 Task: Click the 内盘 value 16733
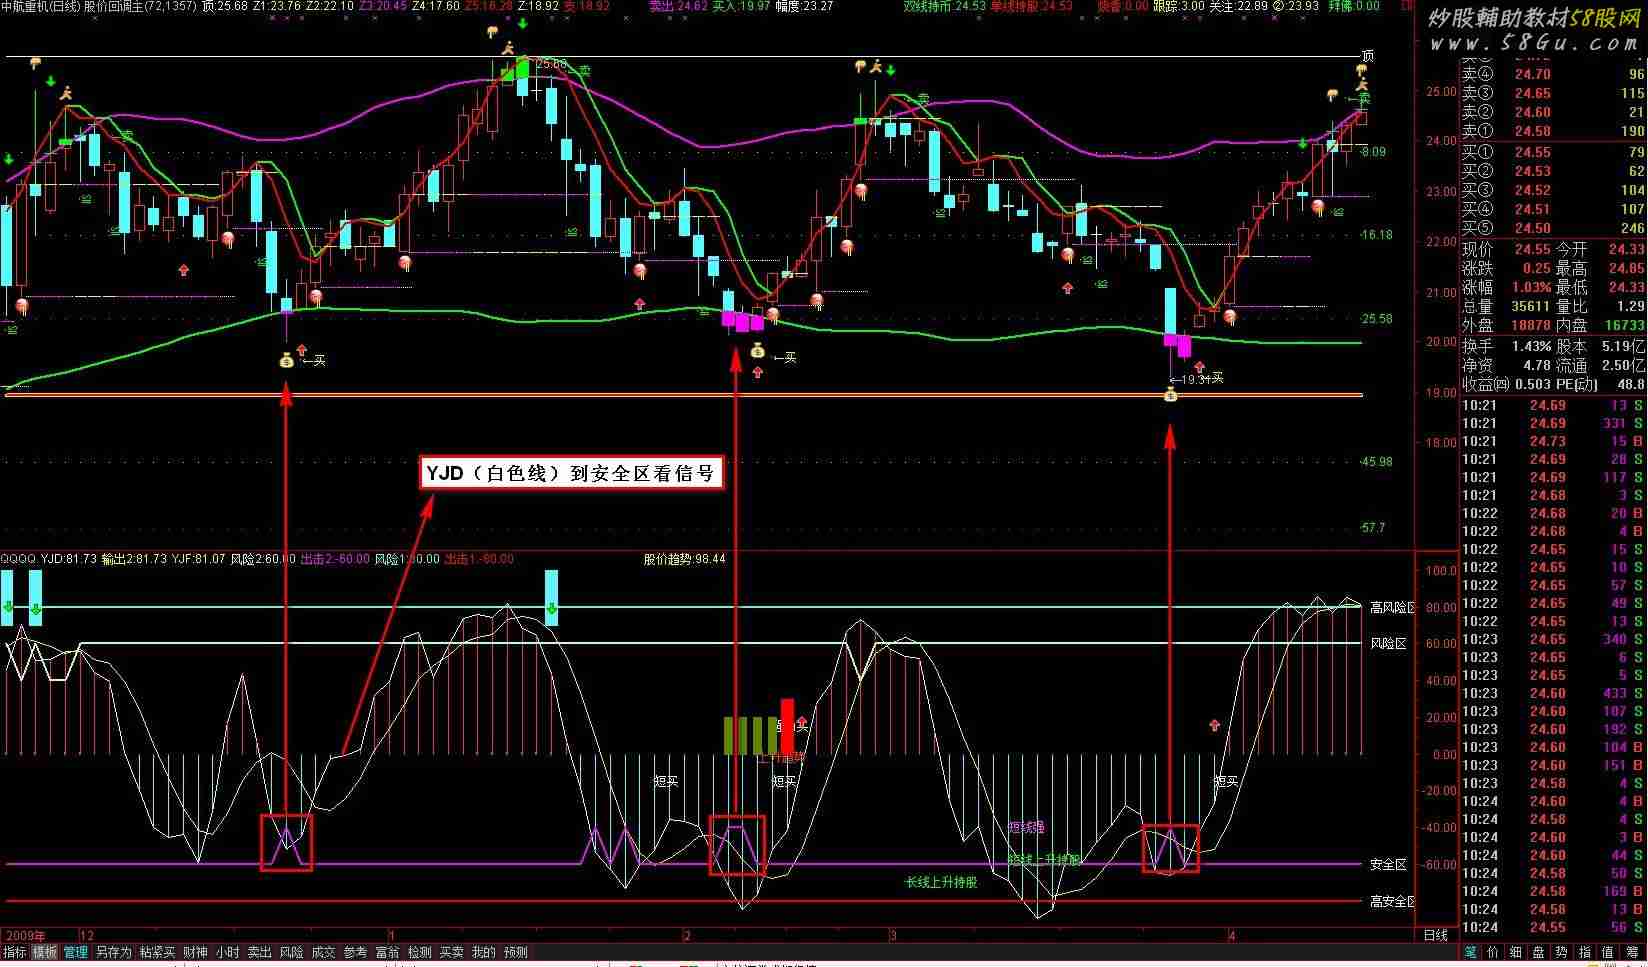point(1626,325)
